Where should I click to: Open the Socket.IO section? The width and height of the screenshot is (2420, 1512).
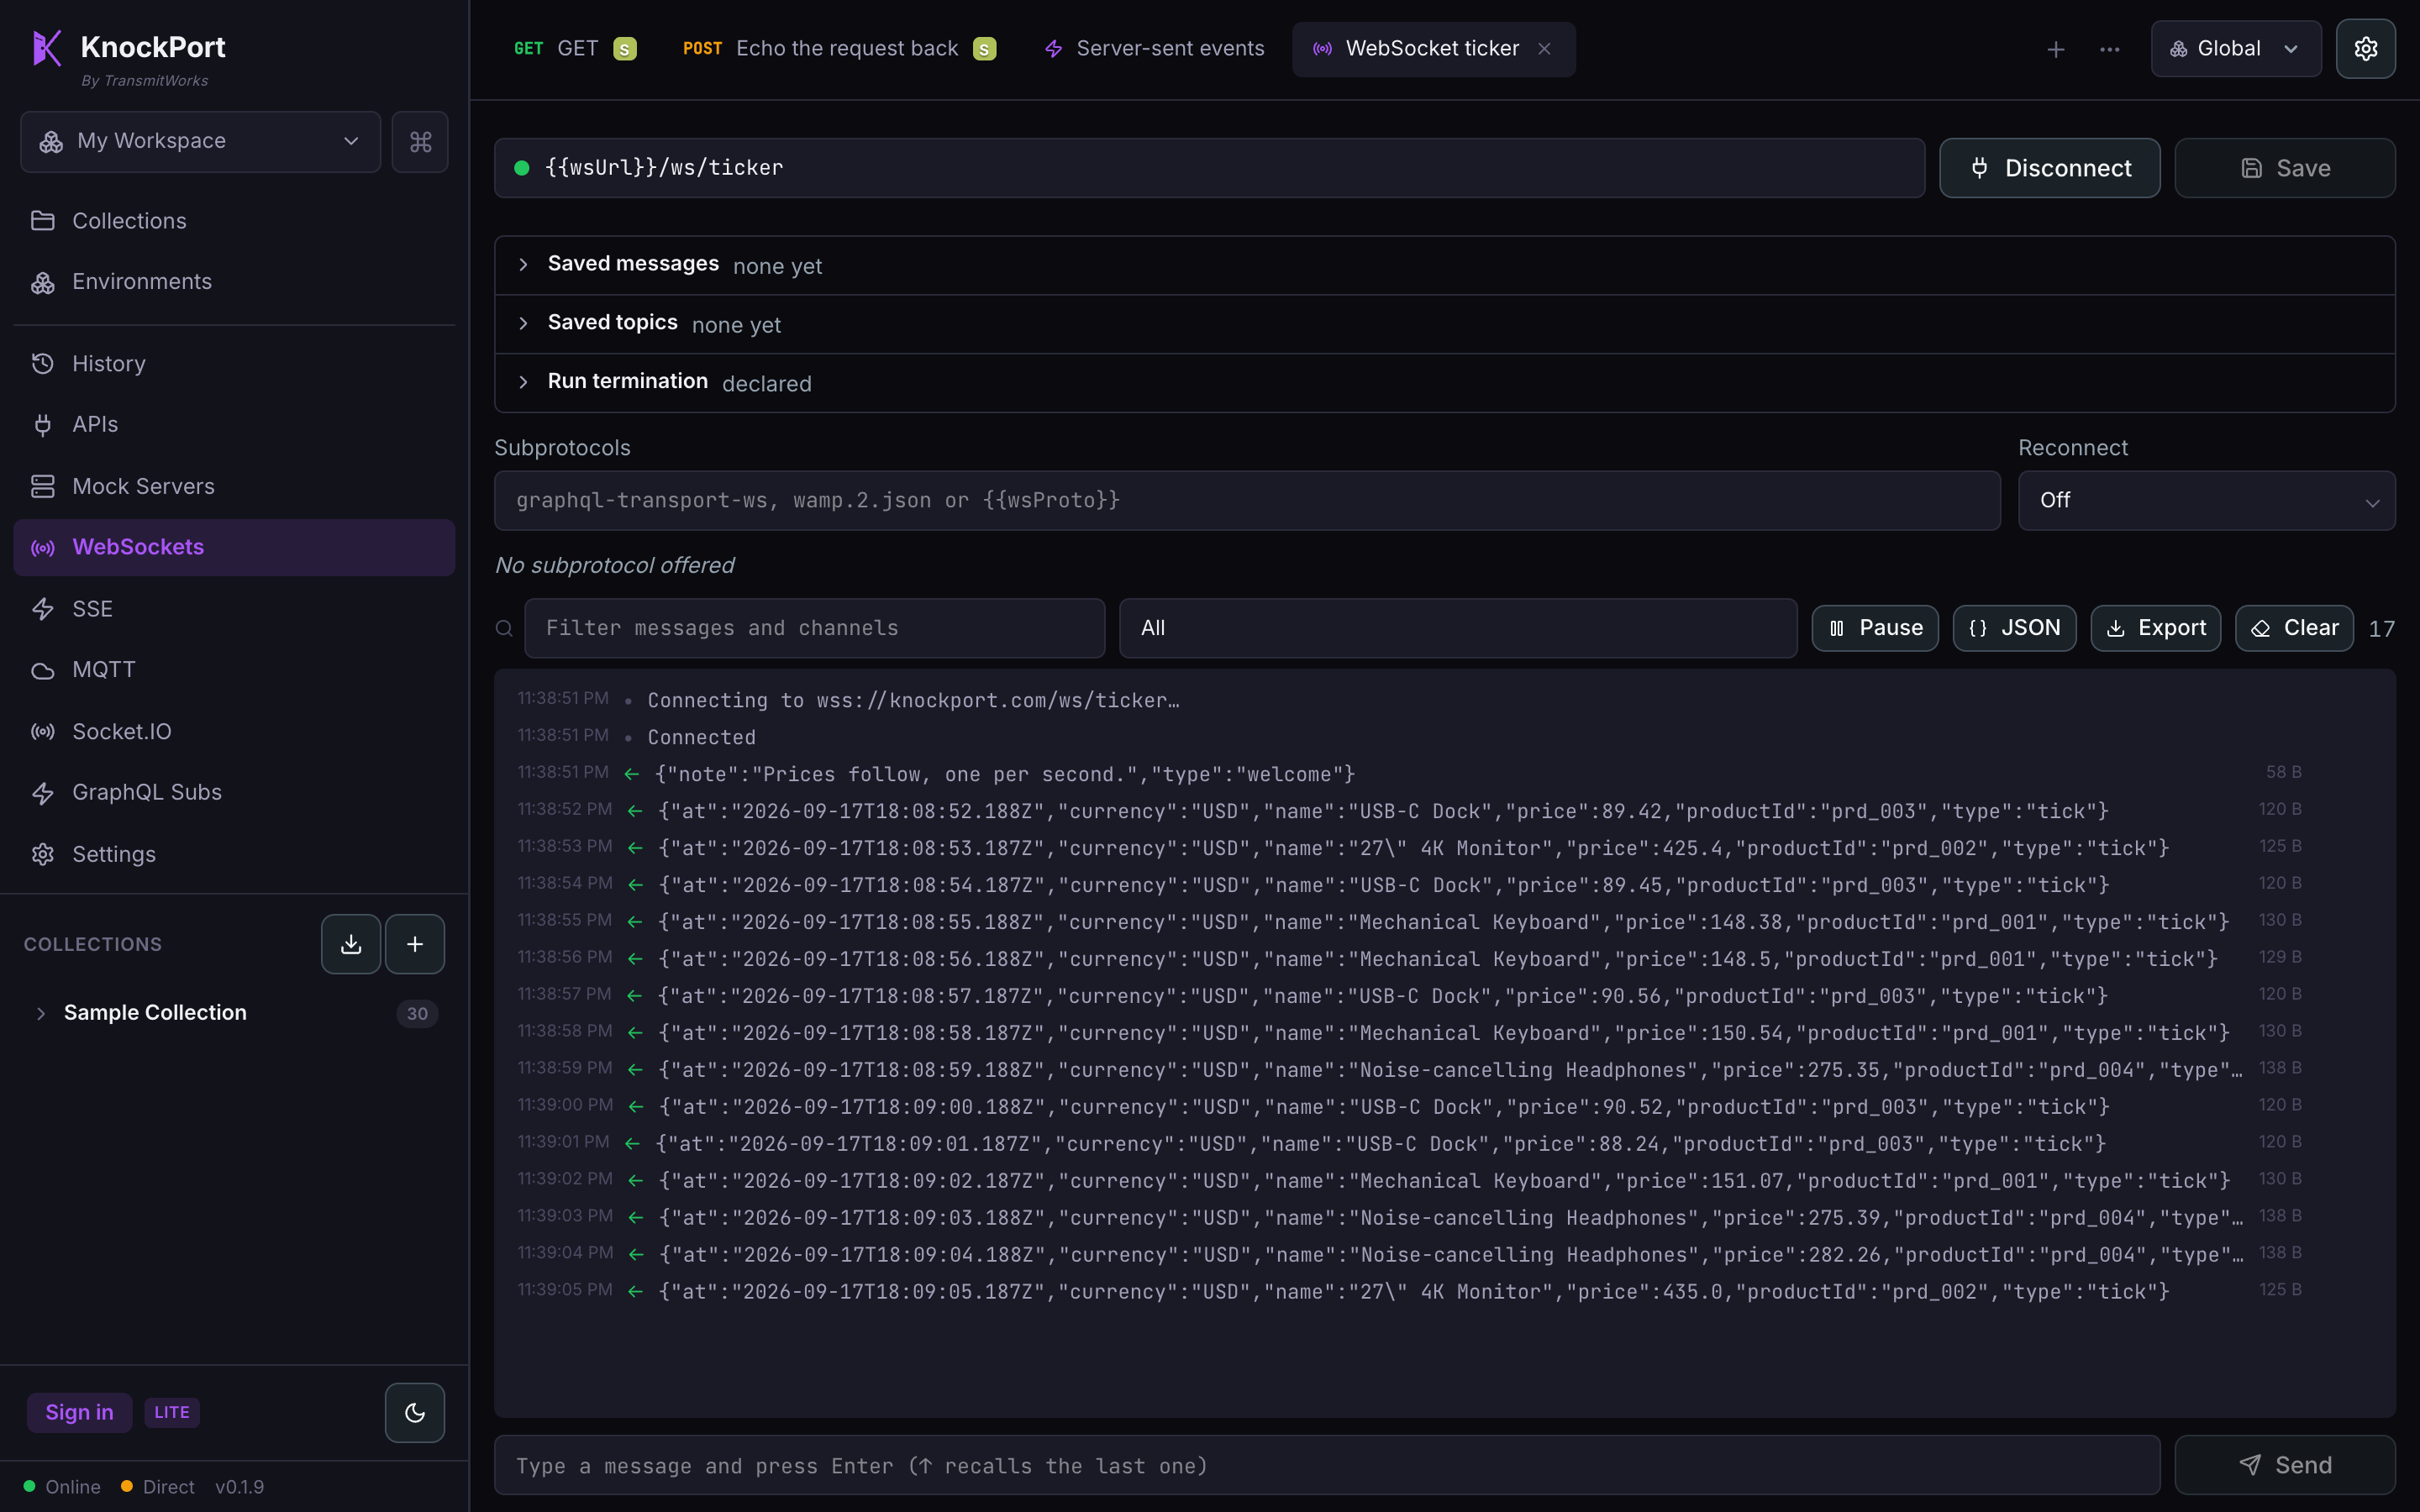tap(234, 732)
